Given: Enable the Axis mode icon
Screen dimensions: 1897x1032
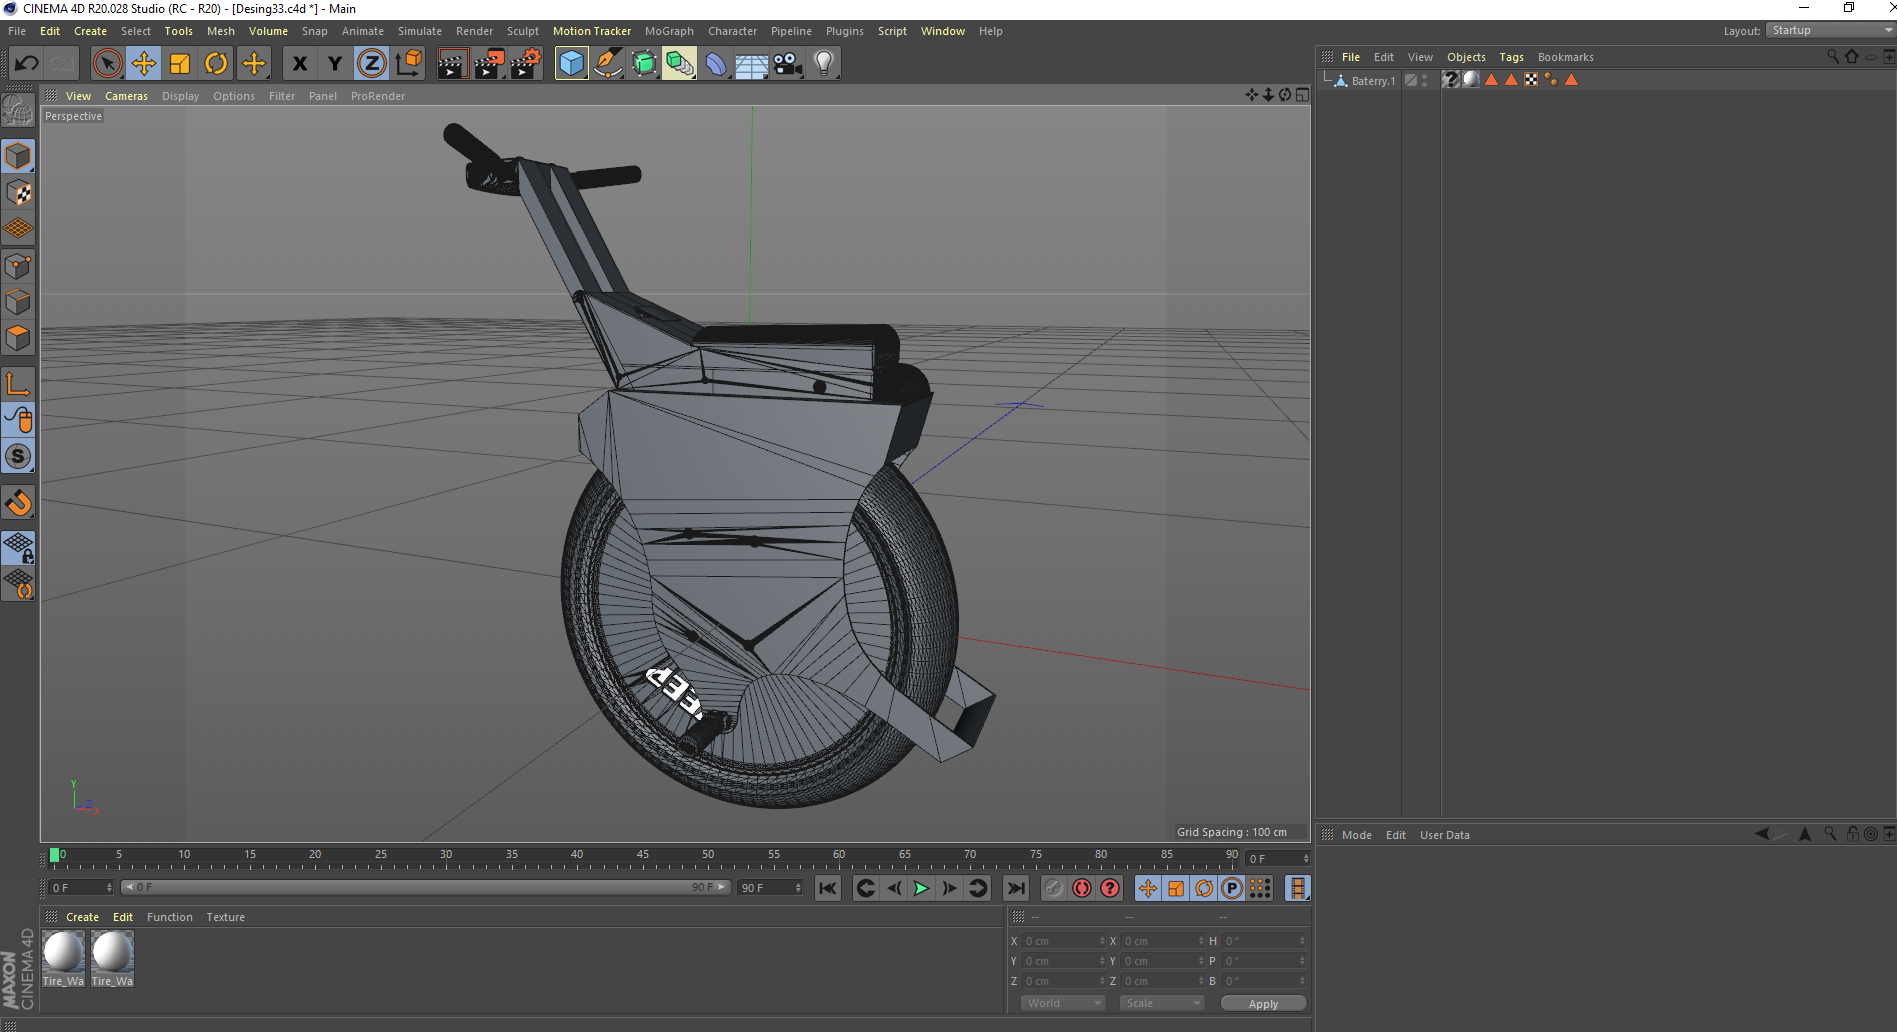Looking at the screenshot, I should (x=18, y=384).
